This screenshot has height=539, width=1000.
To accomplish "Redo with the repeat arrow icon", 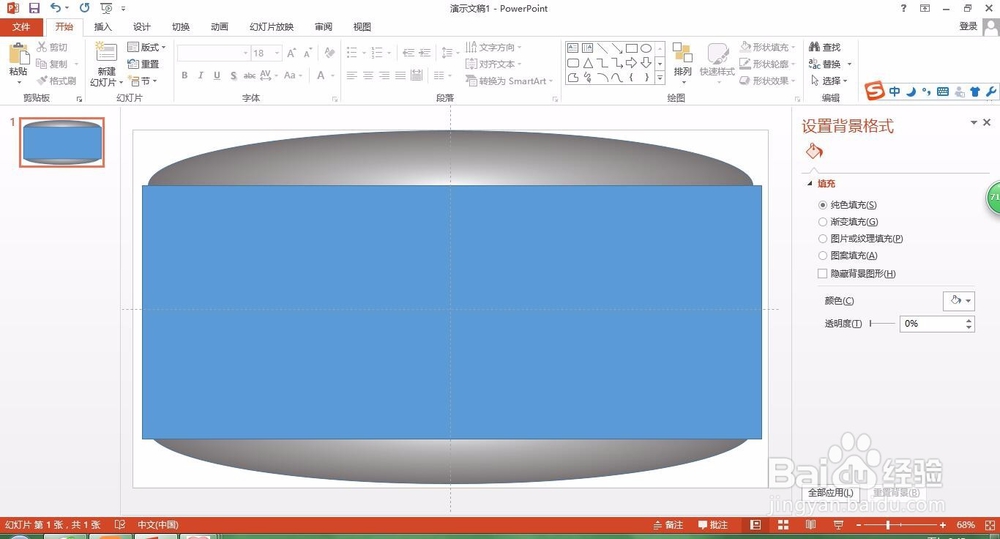I will (x=84, y=8).
